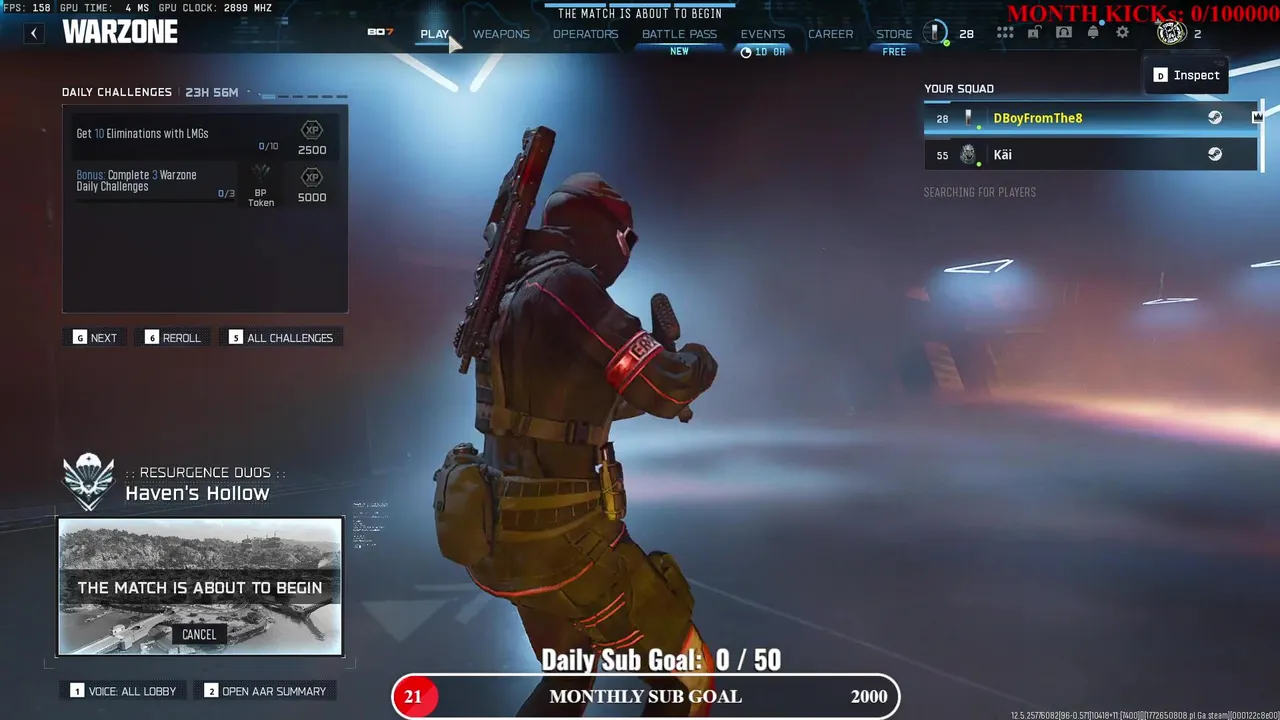This screenshot has width=1280, height=720.
Task: Open the EVENTS tab
Action: pyautogui.click(x=762, y=34)
